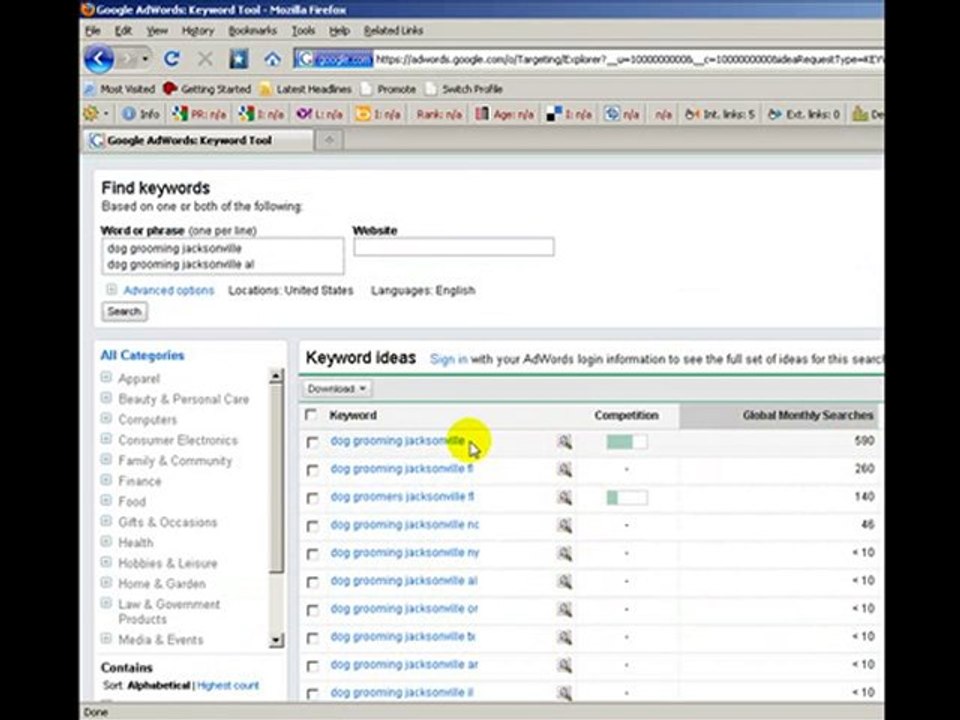The width and height of the screenshot is (960, 720).
Task: Click magnifier icon for dog grooming jacksonville al
Action: 564,581
